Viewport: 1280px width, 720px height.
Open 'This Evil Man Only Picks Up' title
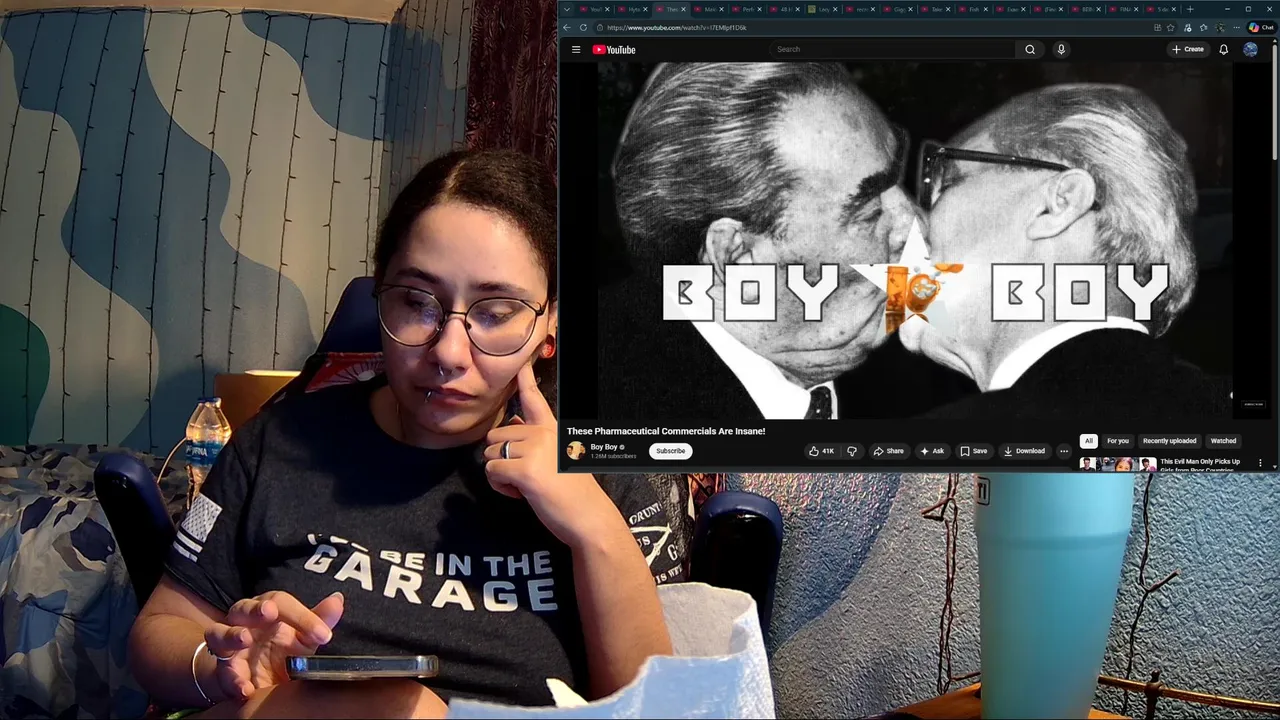1200,465
